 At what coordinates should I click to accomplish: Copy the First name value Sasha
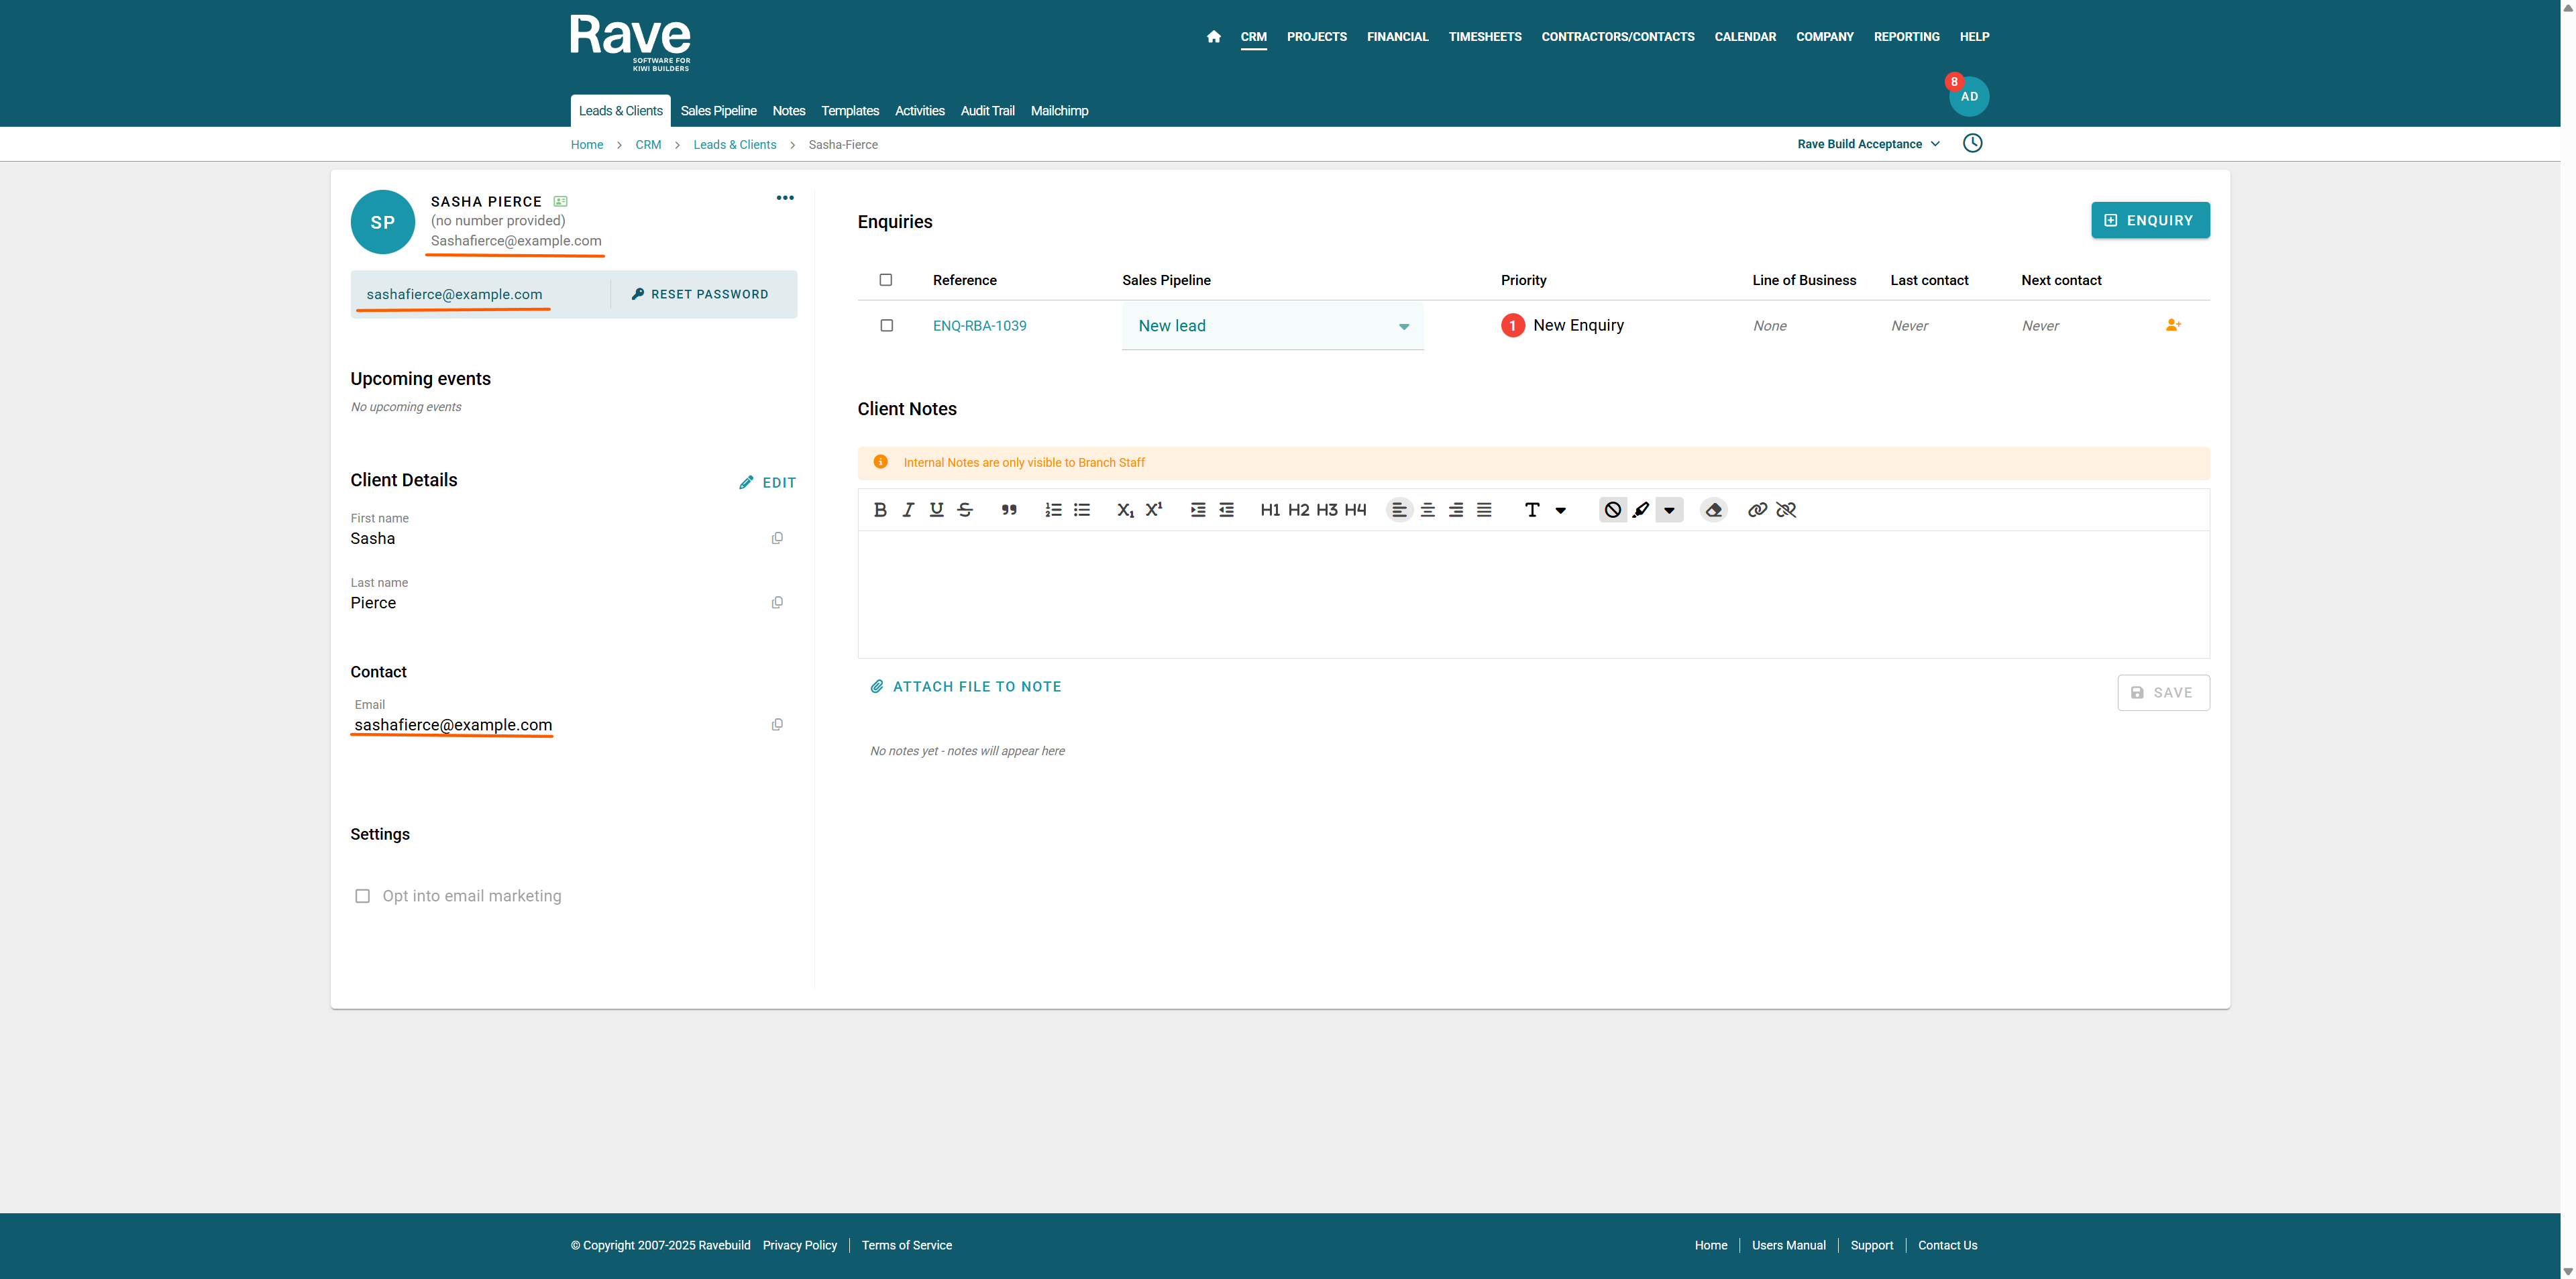[x=777, y=538]
